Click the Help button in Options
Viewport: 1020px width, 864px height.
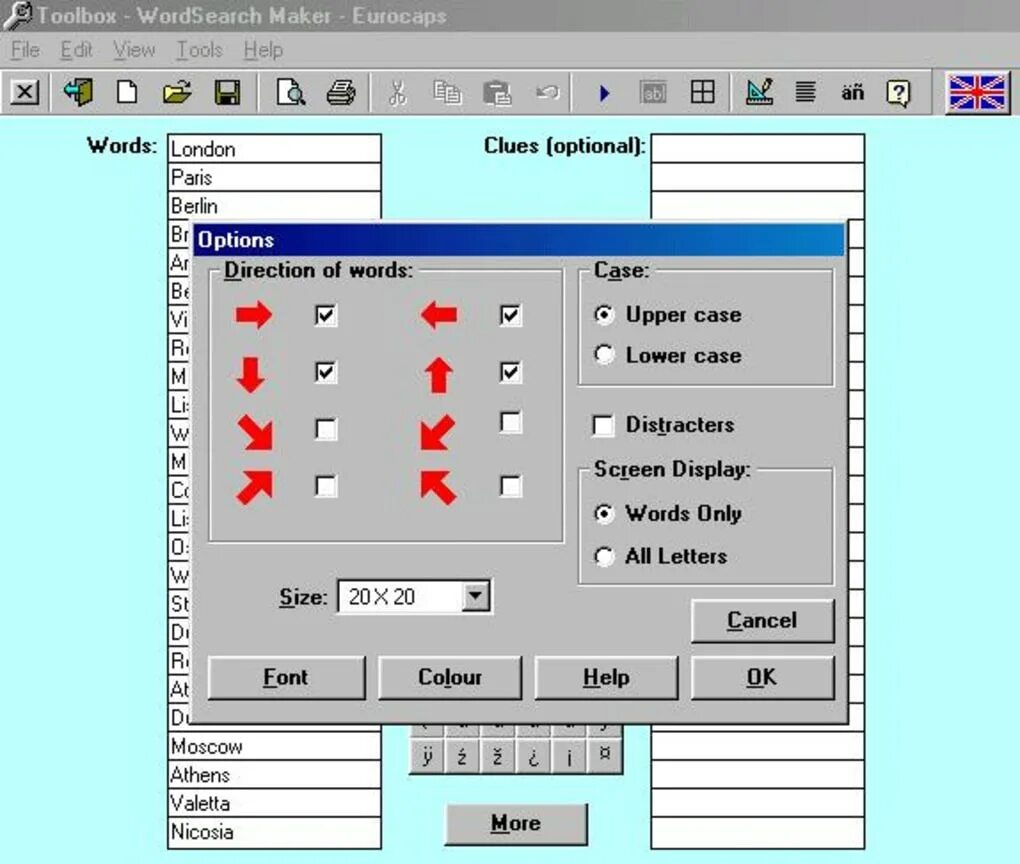click(606, 677)
